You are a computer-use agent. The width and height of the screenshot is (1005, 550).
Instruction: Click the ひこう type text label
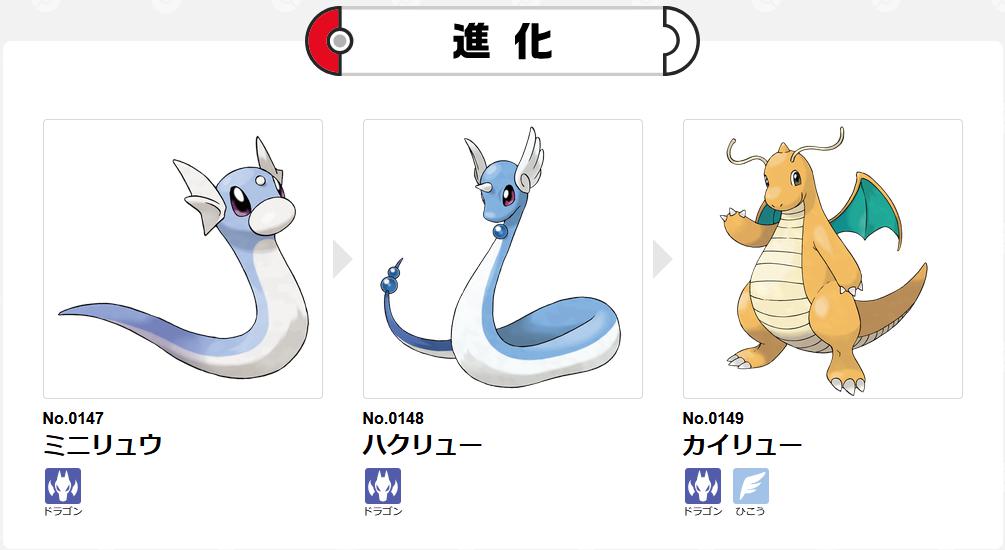tap(751, 512)
